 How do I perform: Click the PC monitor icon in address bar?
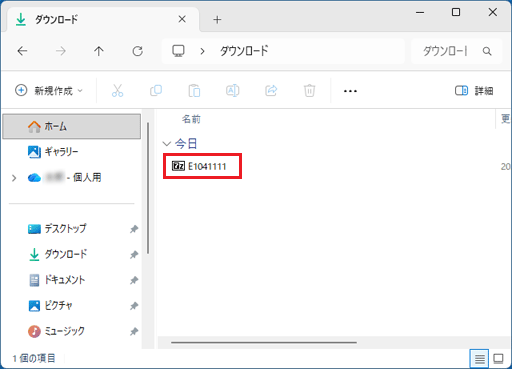tap(178, 51)
